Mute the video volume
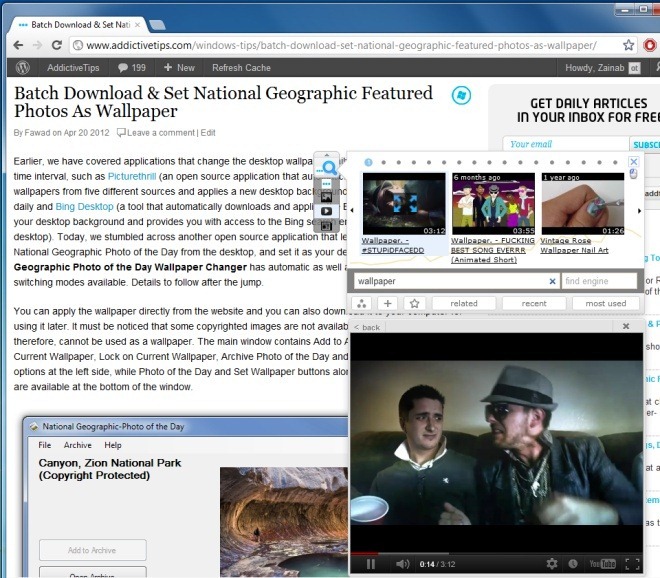660x578 pixels. [402, 564]
